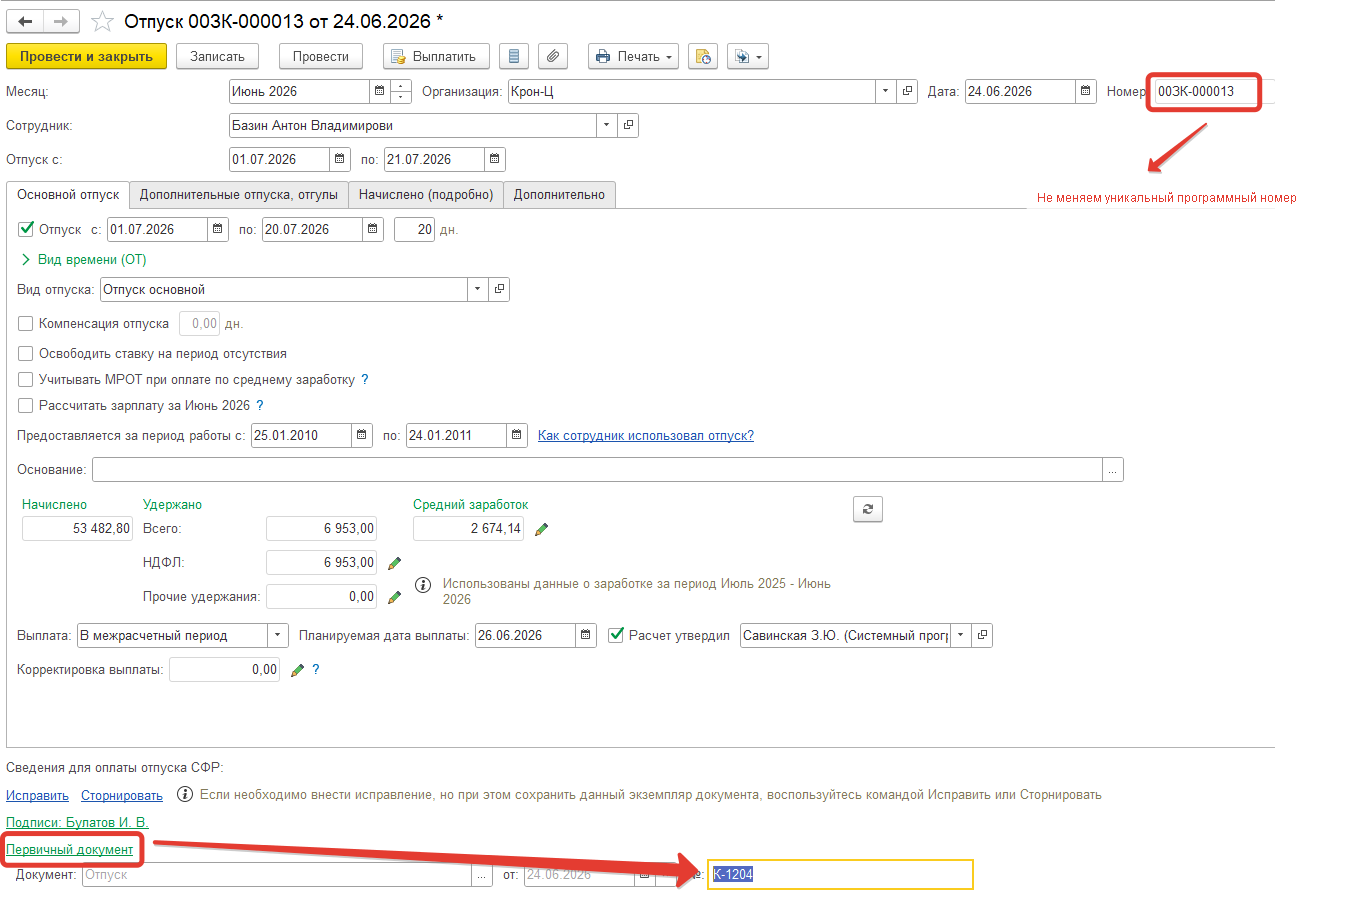Click the Выплатить button
Viewport: 1353px width, 903px height.
pyautogui.click(x=436, y=57)
